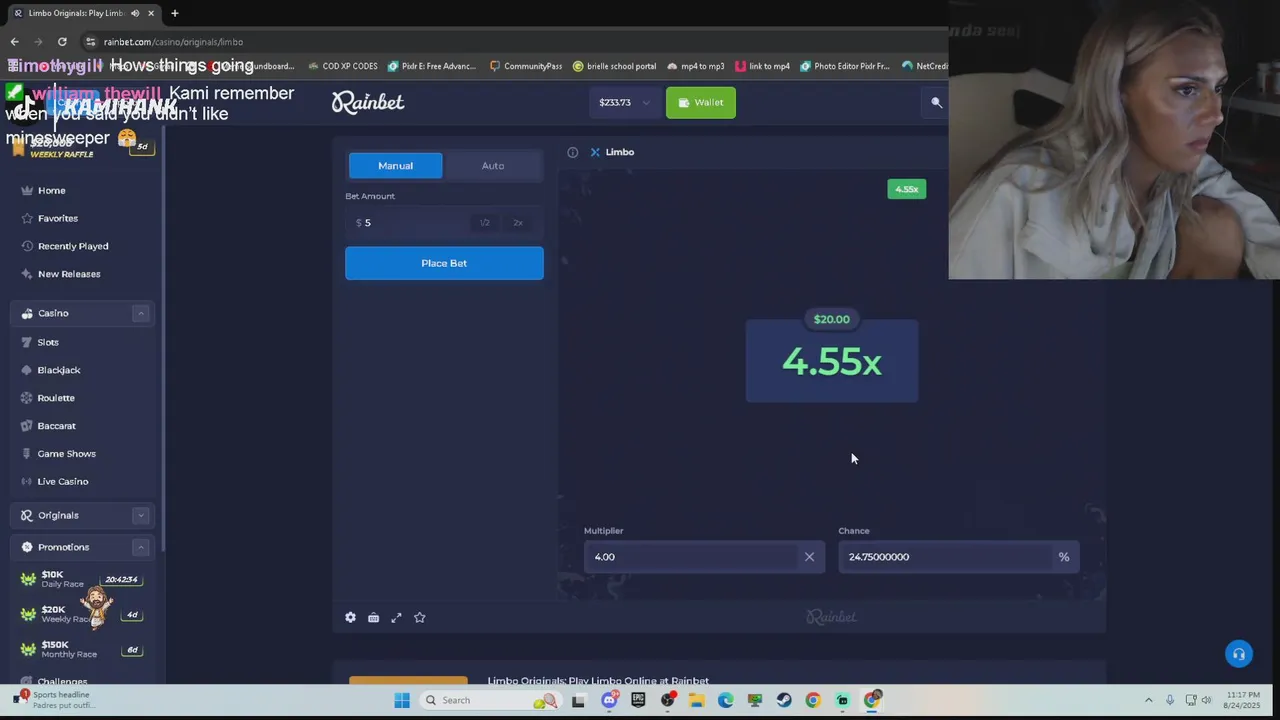Click the Multiplier input field
This screenshot has width=1280, height=720.
[692, 557]
